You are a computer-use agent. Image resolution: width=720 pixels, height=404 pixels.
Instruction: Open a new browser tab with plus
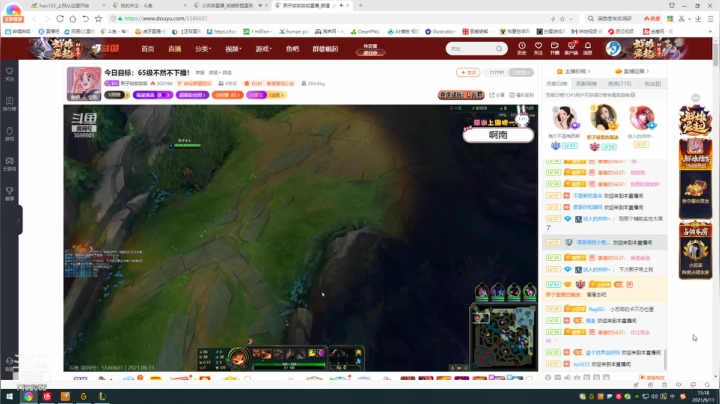pyautogui.click(x=360, y=6)
